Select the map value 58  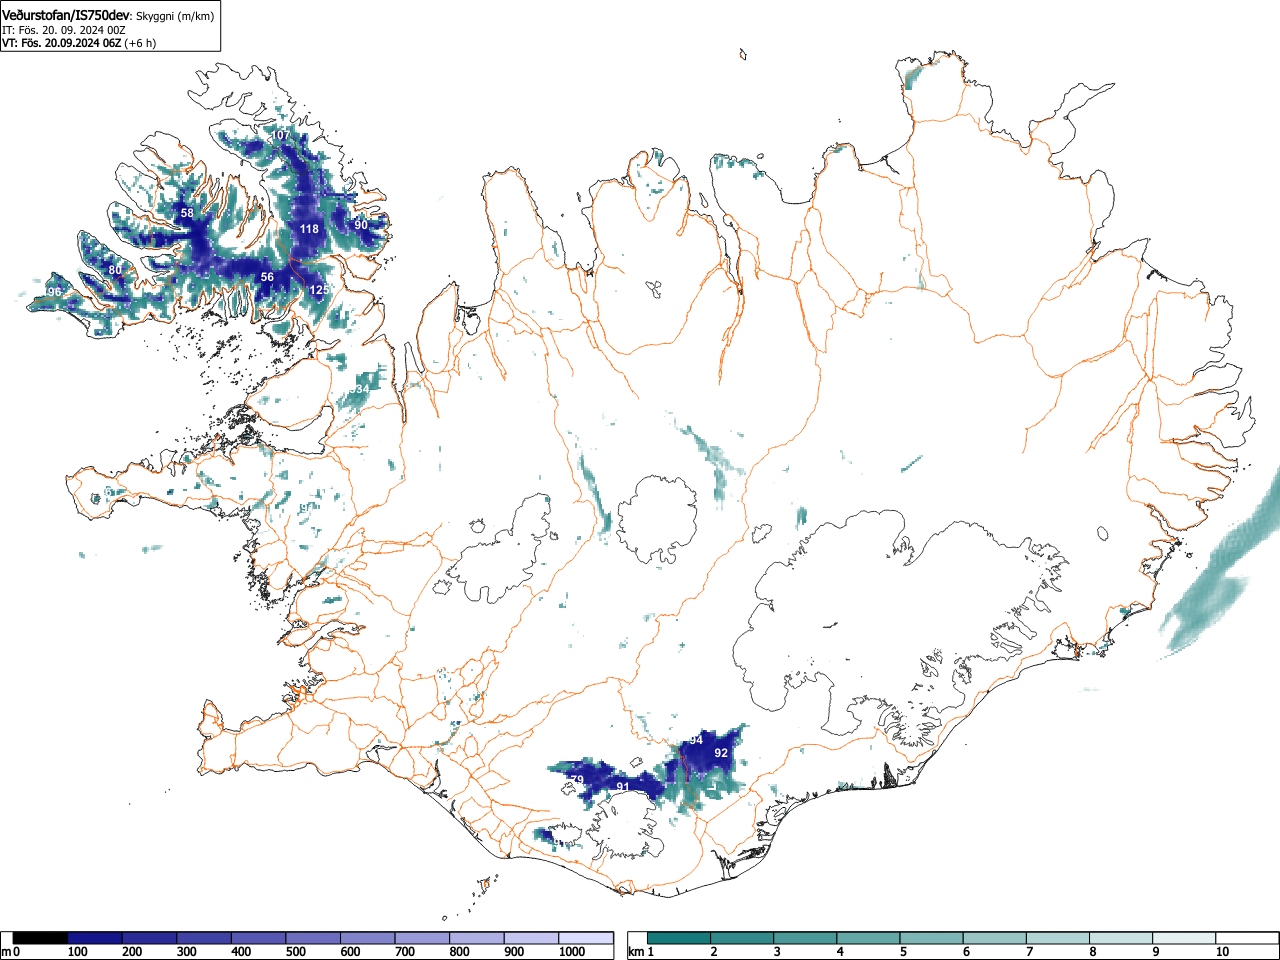pos(187,214)
